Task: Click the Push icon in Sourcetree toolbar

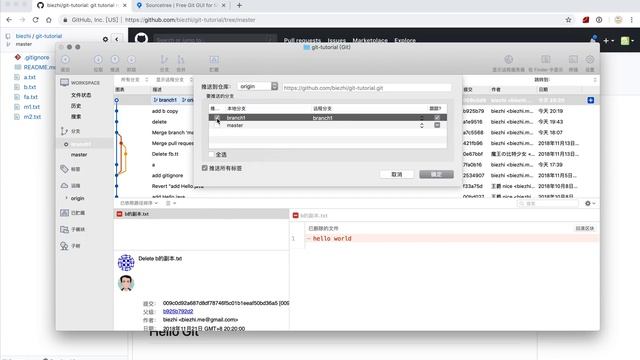Action: tap(115, 60)
